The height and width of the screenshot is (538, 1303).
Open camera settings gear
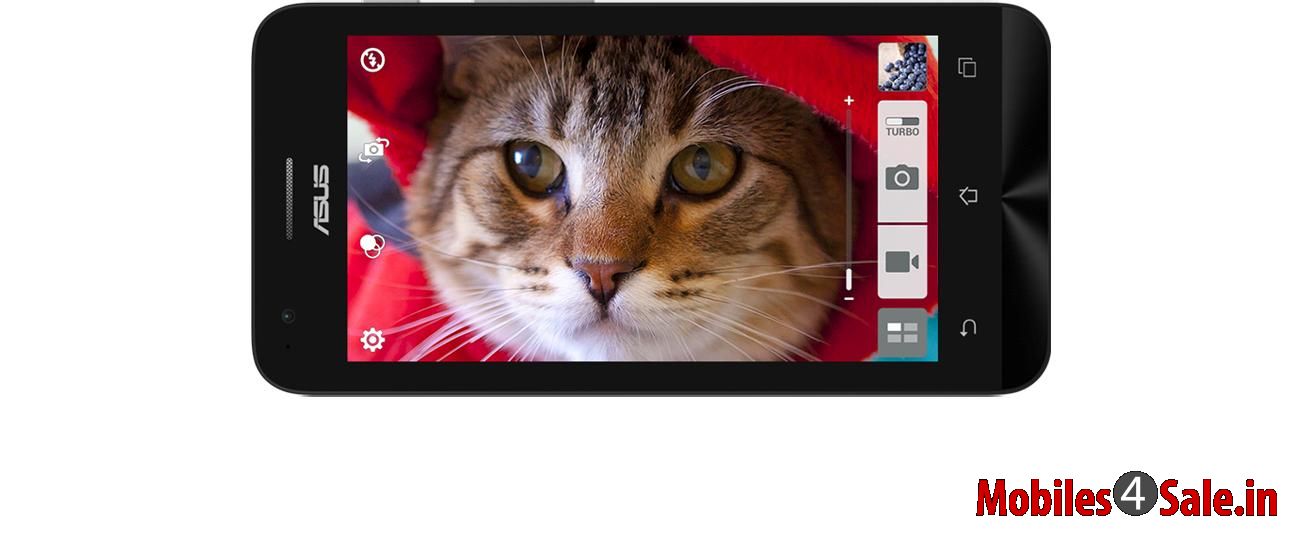[x=372, y=340]
